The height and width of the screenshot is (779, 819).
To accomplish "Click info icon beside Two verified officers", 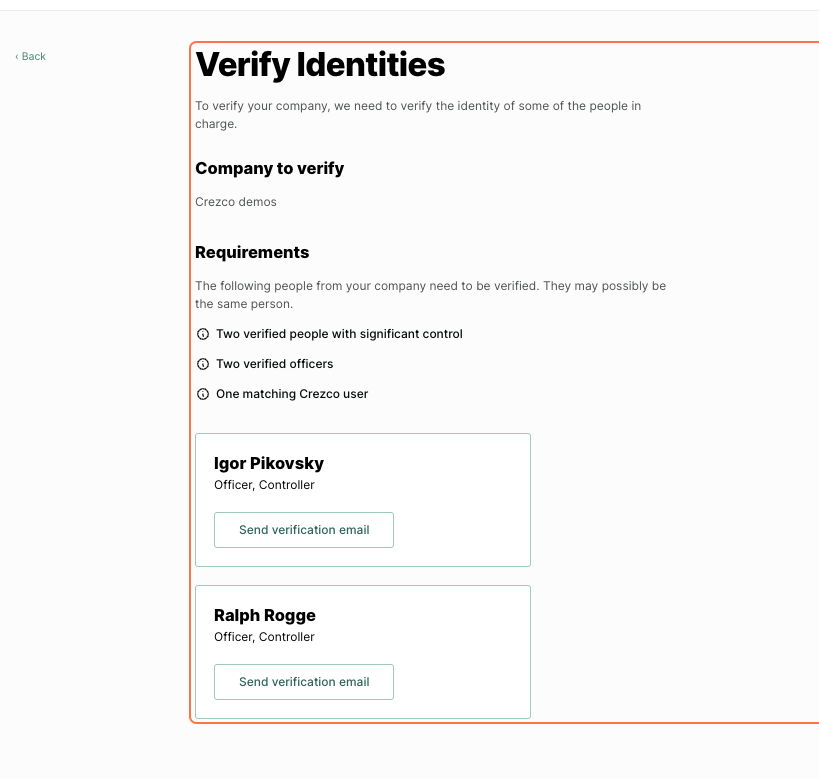I will point(203,364).
